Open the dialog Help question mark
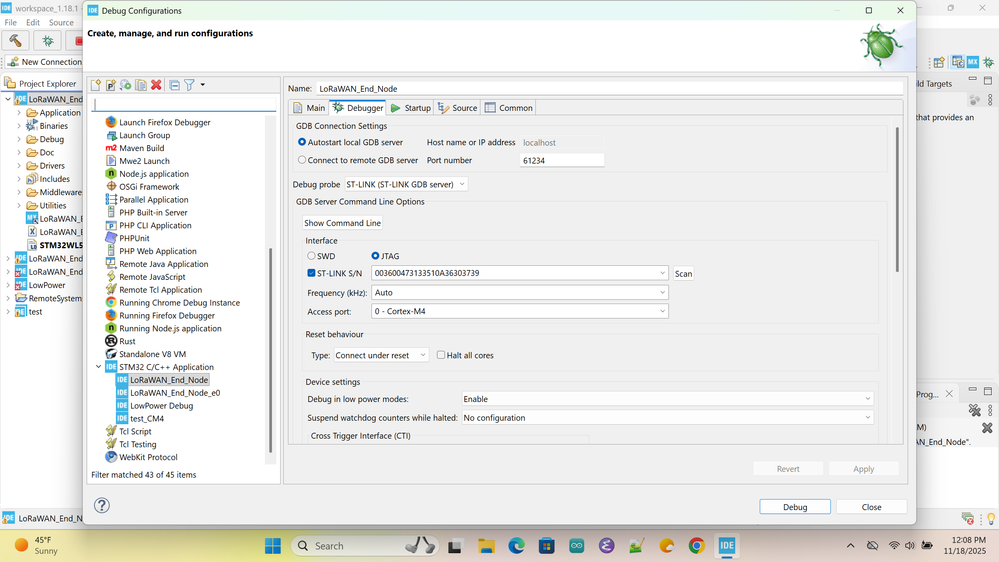This screenshot has width=999, height=562. [102, 505]
